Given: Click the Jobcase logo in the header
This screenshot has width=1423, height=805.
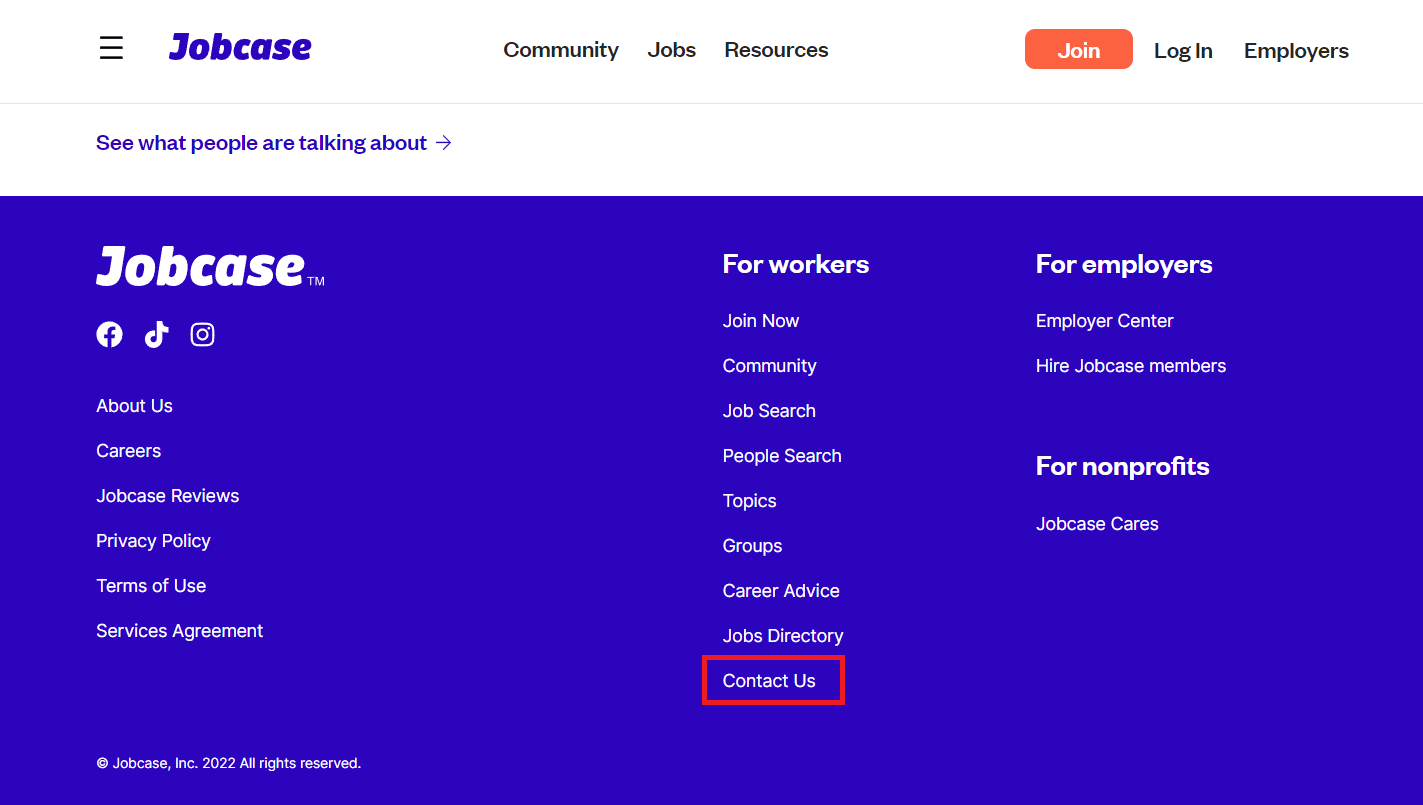Looking at the screenshot, I should click(240, 46).
